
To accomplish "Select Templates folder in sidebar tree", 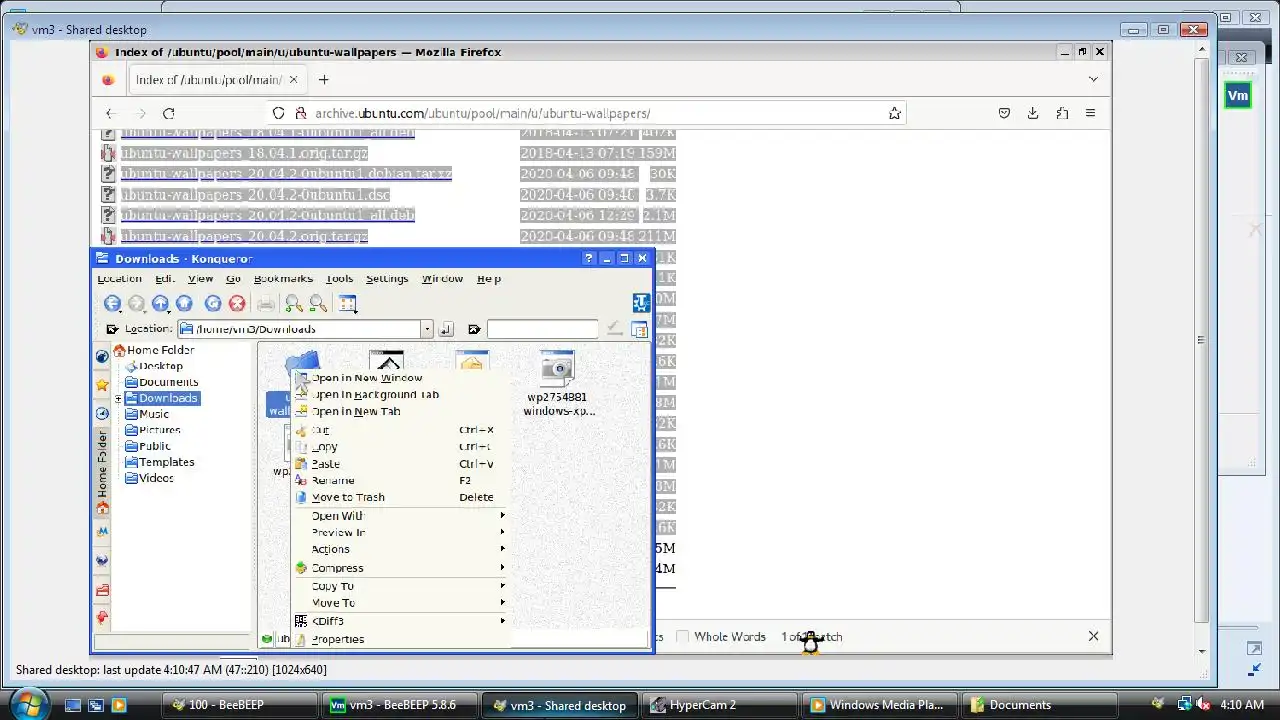I will tap(166, 462).
